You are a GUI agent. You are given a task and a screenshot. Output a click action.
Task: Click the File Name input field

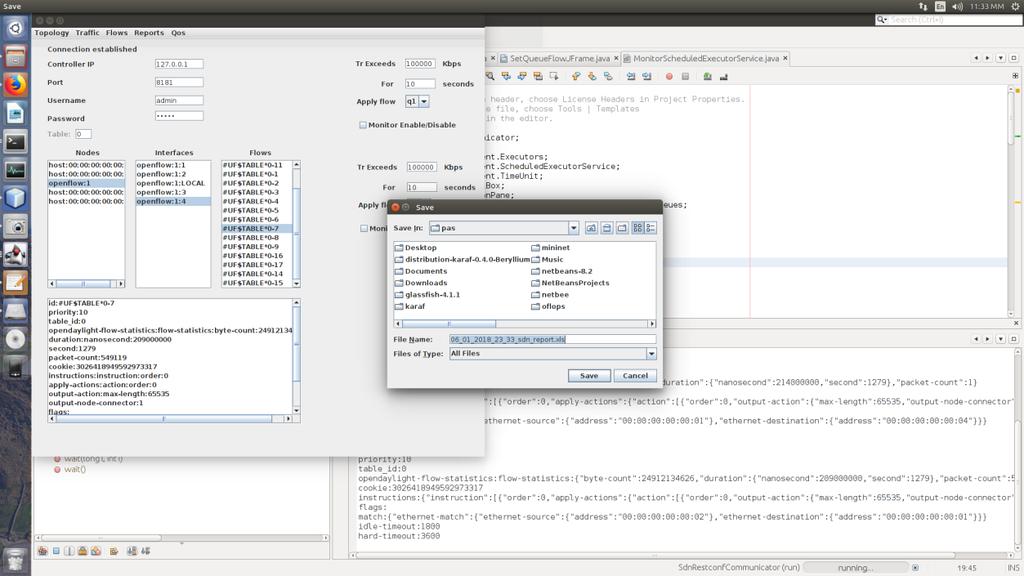552,339
